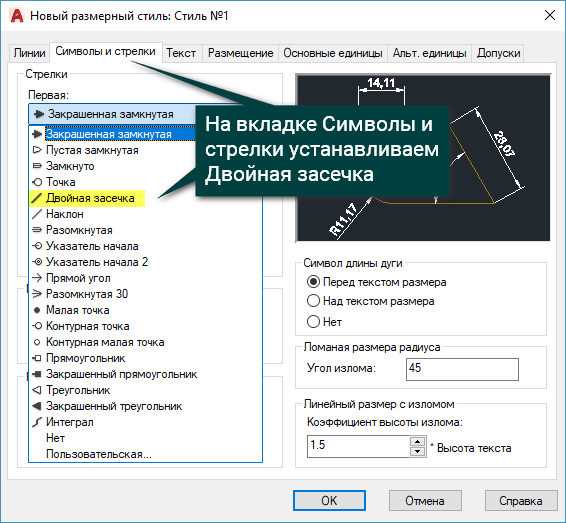
Task: Select 'Двойная засечка' list entry text
Action: [90, 198]
